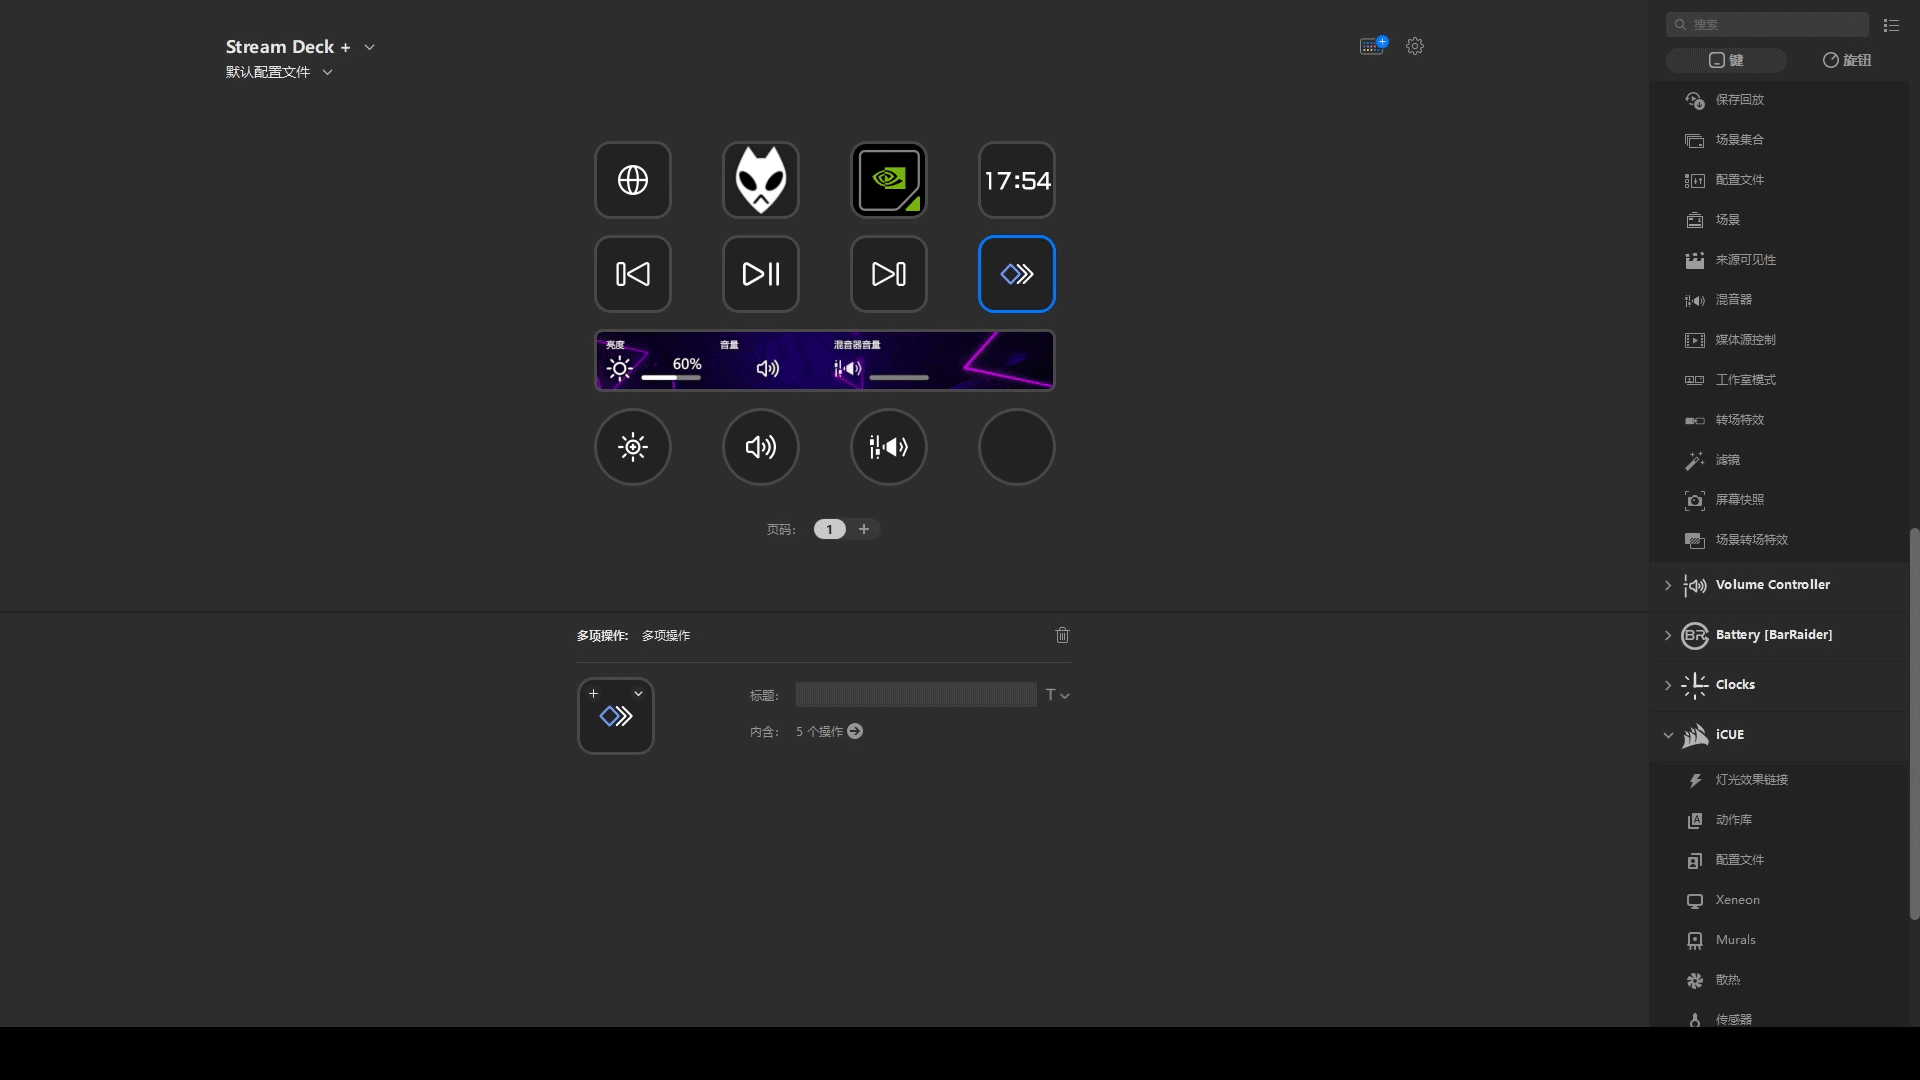The height and width of the screenshot is (1080, 1920).
Task: Expand the Battery BarRaider plugin section
Action: click(x=1668, y=634)
